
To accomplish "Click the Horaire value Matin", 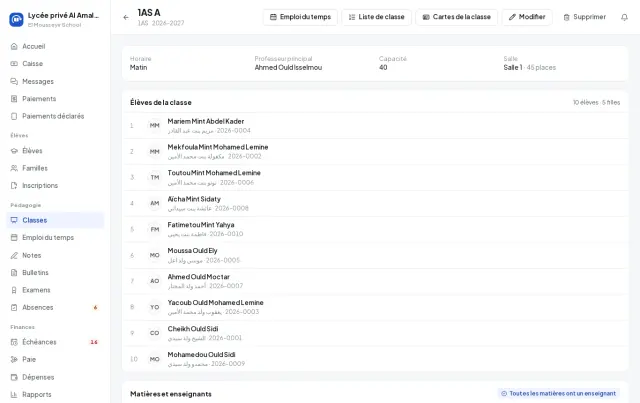I will (x=138, y=67).
